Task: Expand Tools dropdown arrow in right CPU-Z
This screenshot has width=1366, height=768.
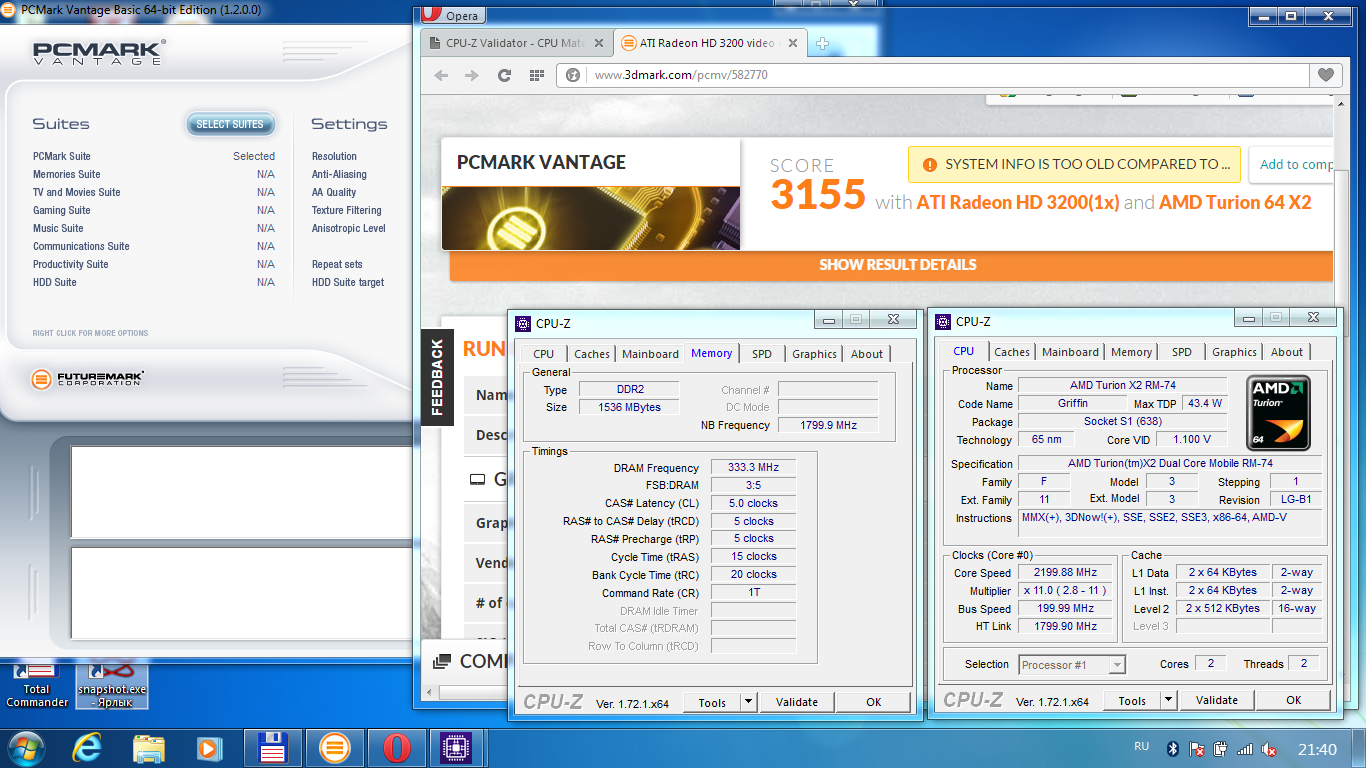Action: point(1169,700)
